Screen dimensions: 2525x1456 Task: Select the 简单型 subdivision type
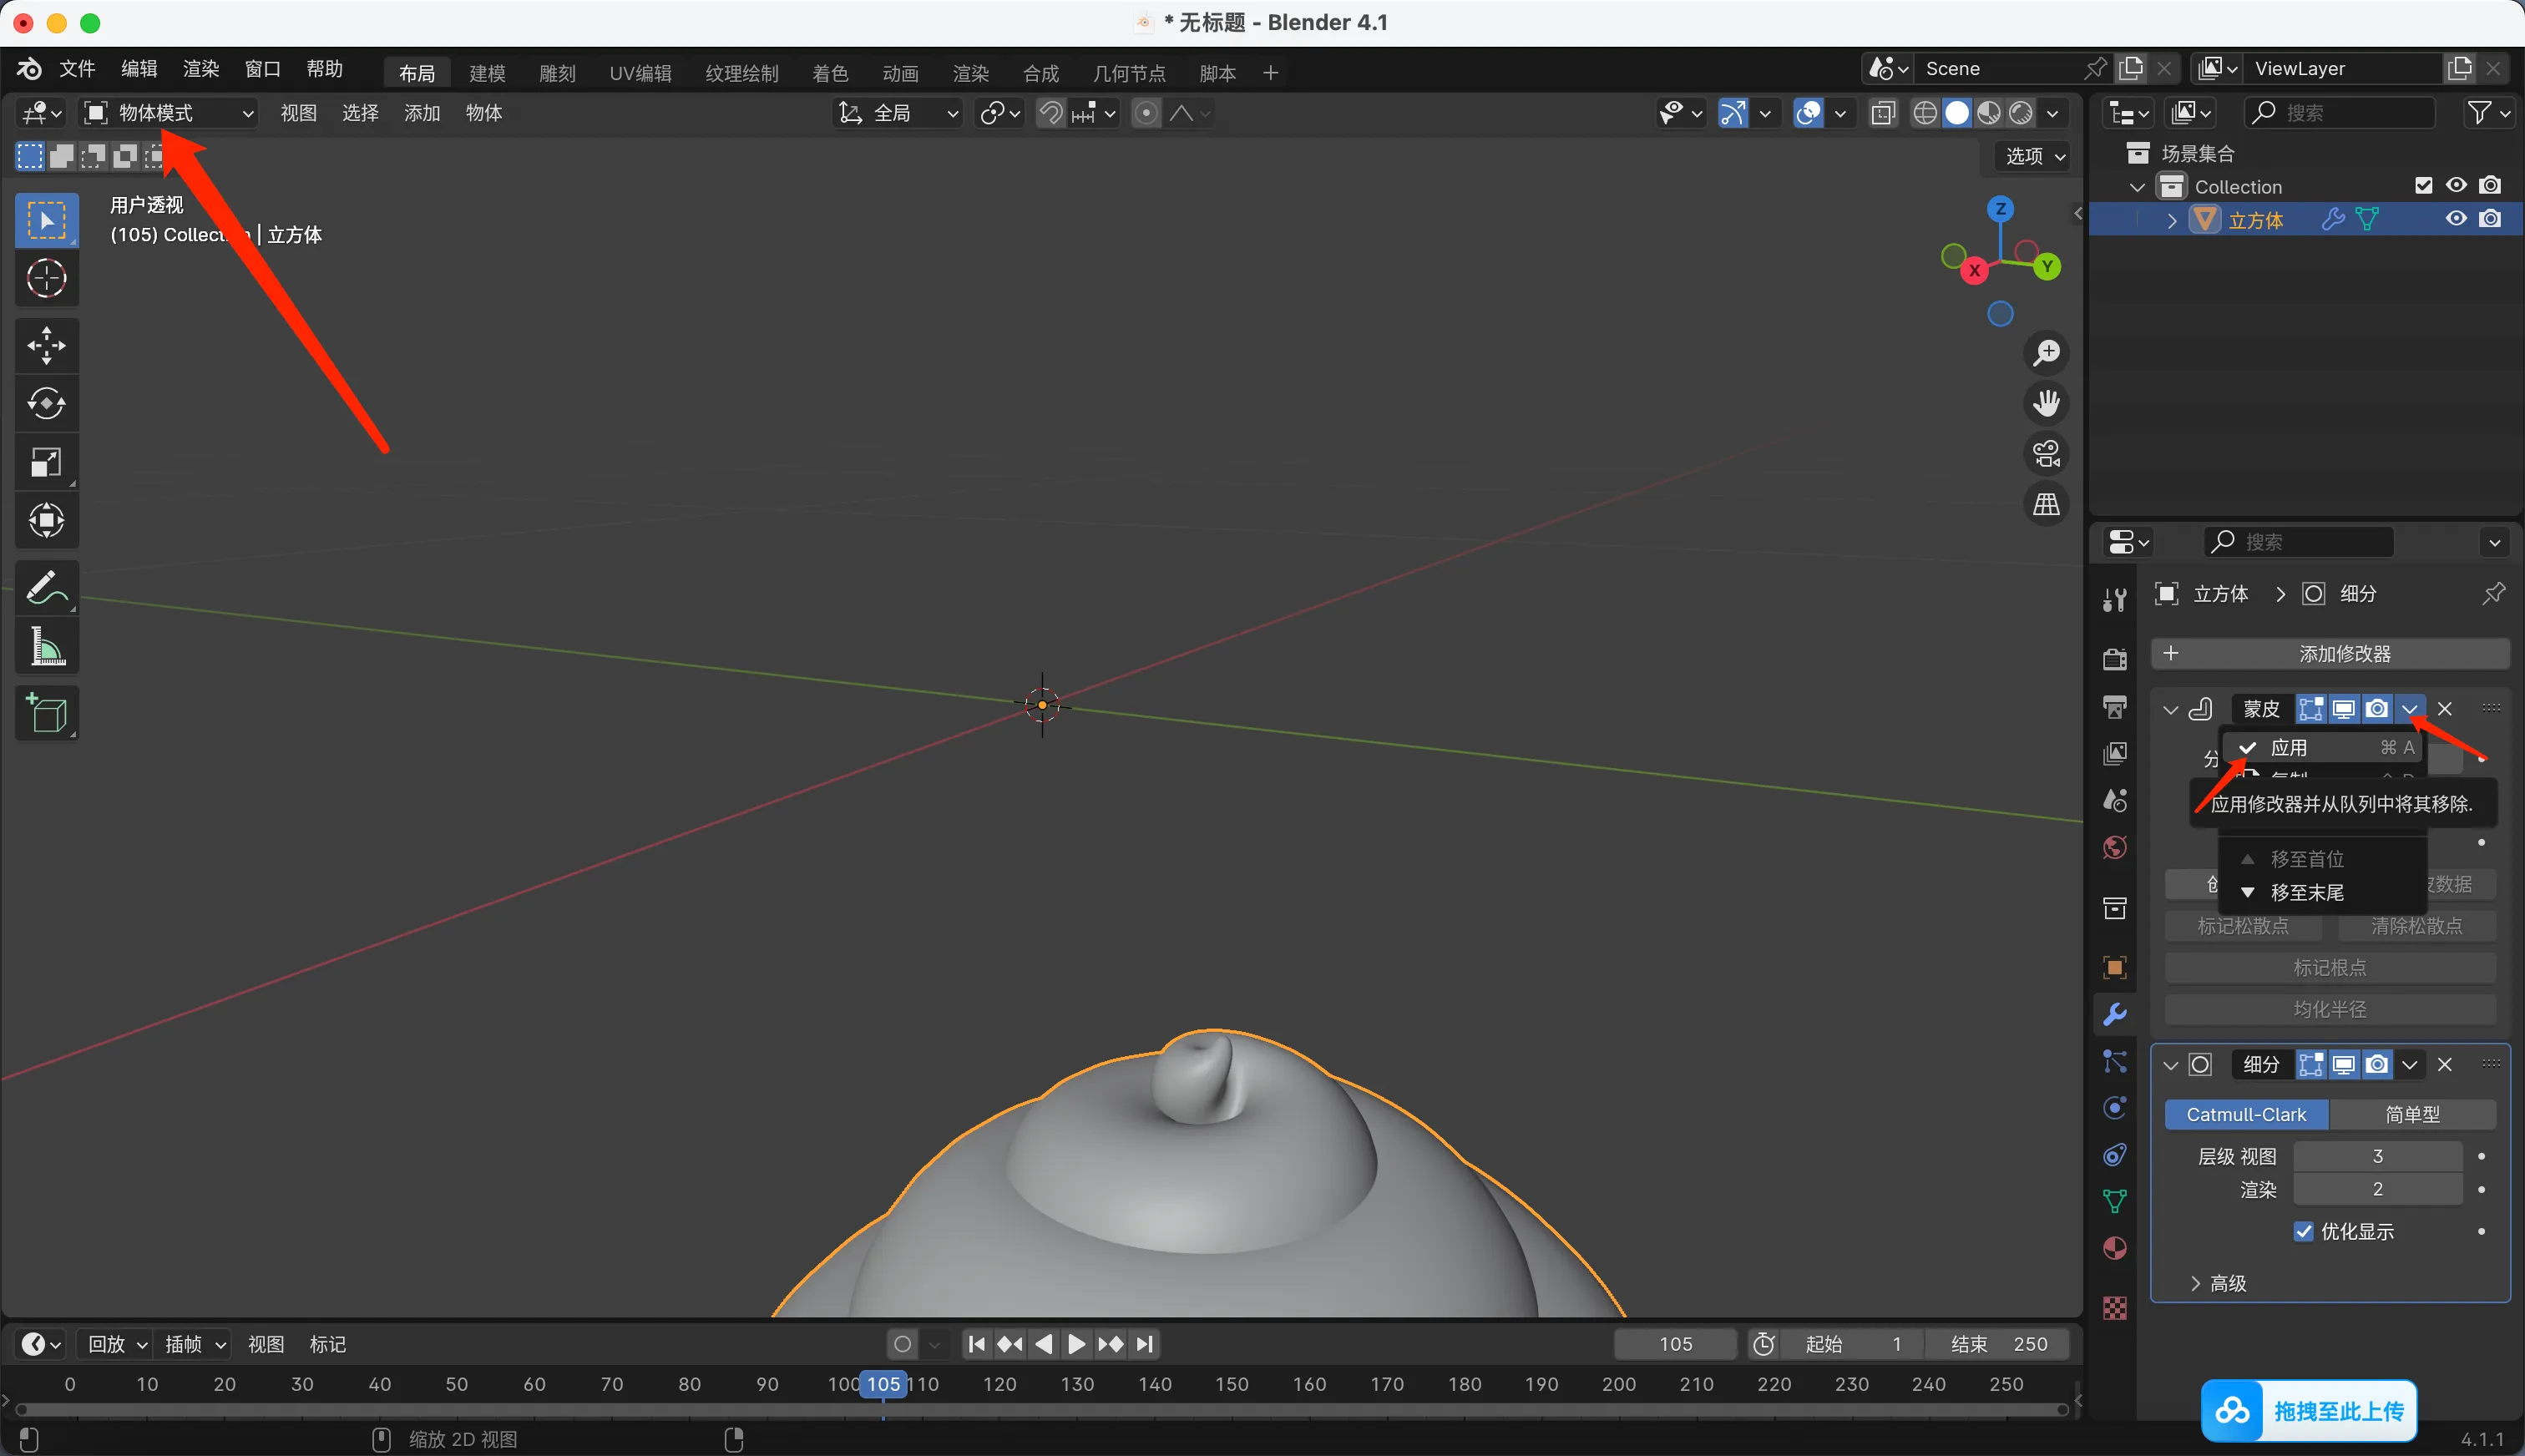coord(2412,1114)
